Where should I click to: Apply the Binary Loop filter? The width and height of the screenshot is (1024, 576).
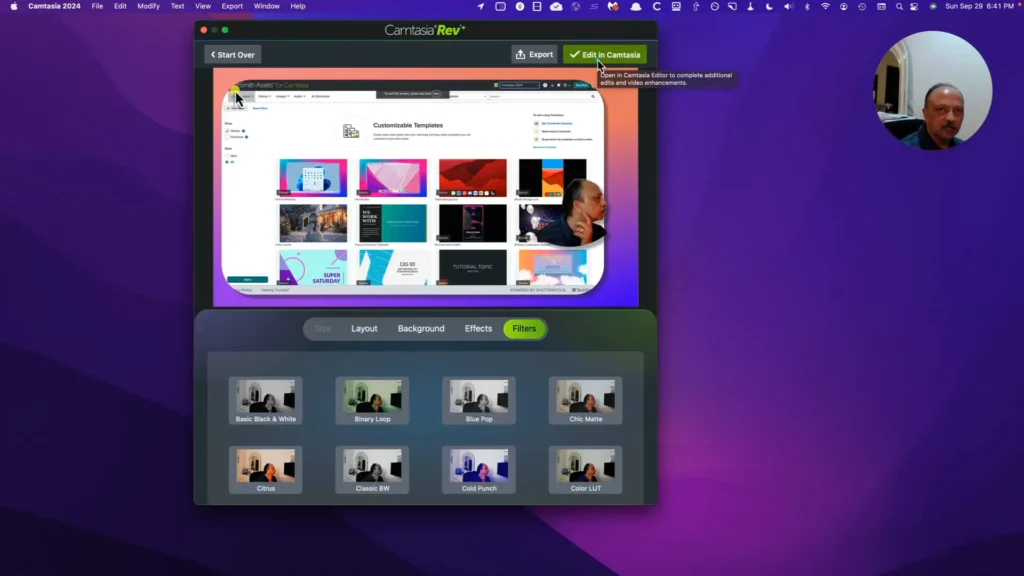(372, 400)
